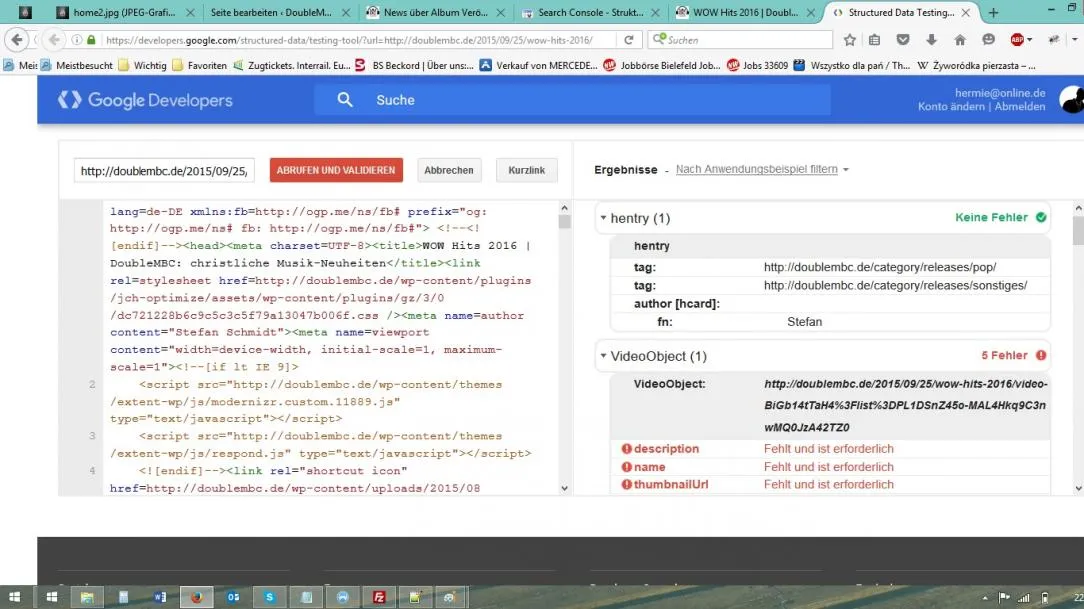1084x609 pixels.
Task: Open a new browser tab with plus
Action: point(993,12)
